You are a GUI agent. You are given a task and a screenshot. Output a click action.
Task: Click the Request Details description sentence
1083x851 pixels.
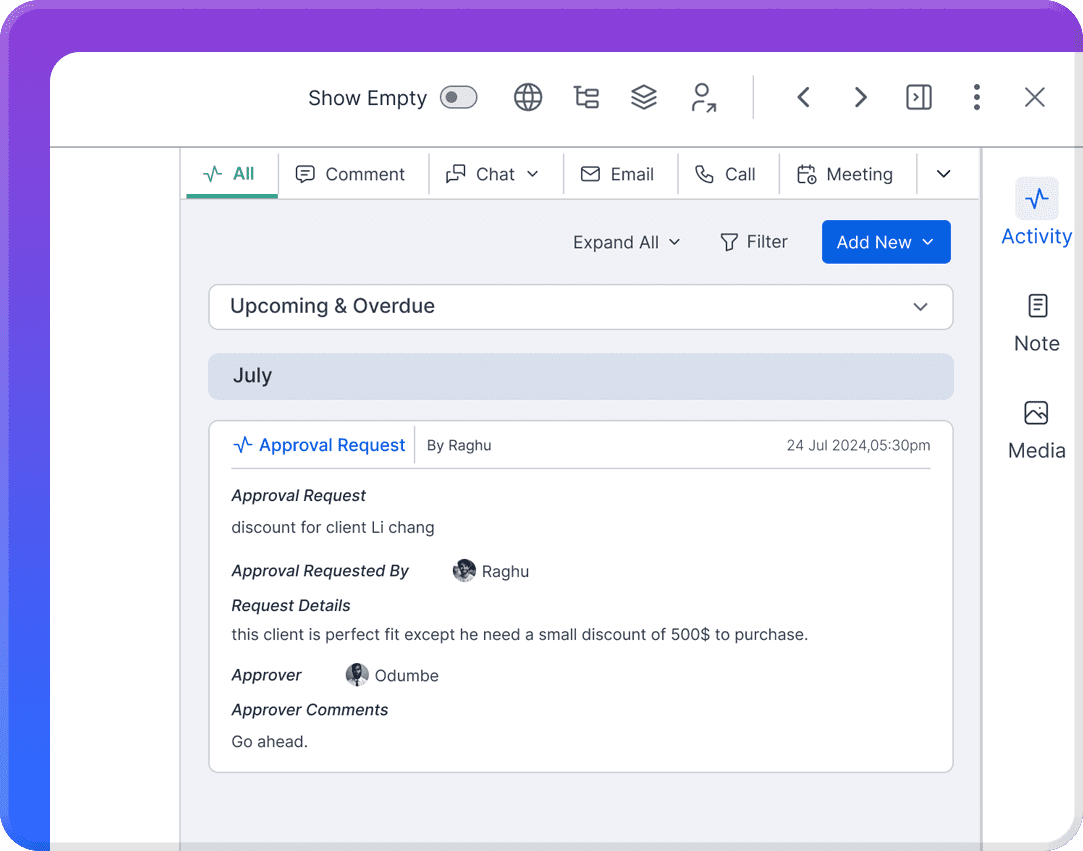coord(519,635)
